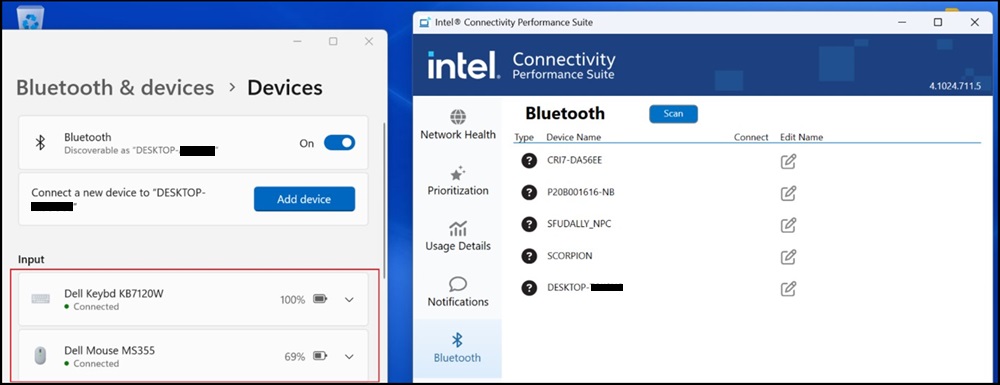Select the SFUDALLY_NPC device name
This screenshot has width=1000, height=385.
pos(579,224)
